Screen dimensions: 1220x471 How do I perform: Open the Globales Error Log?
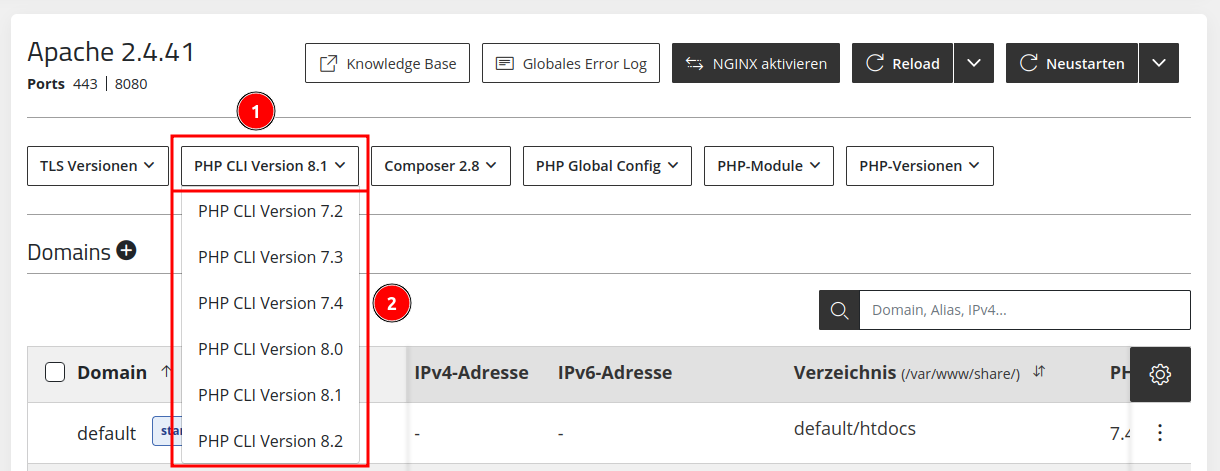point(570,63)
